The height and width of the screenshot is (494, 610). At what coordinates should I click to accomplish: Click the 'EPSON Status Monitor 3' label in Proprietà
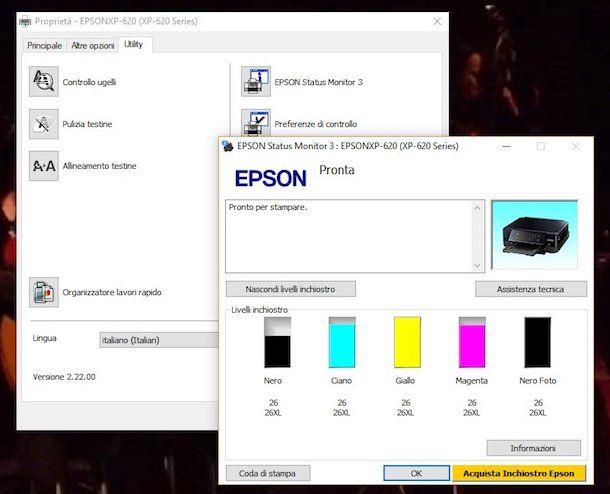tap(319, 82)
